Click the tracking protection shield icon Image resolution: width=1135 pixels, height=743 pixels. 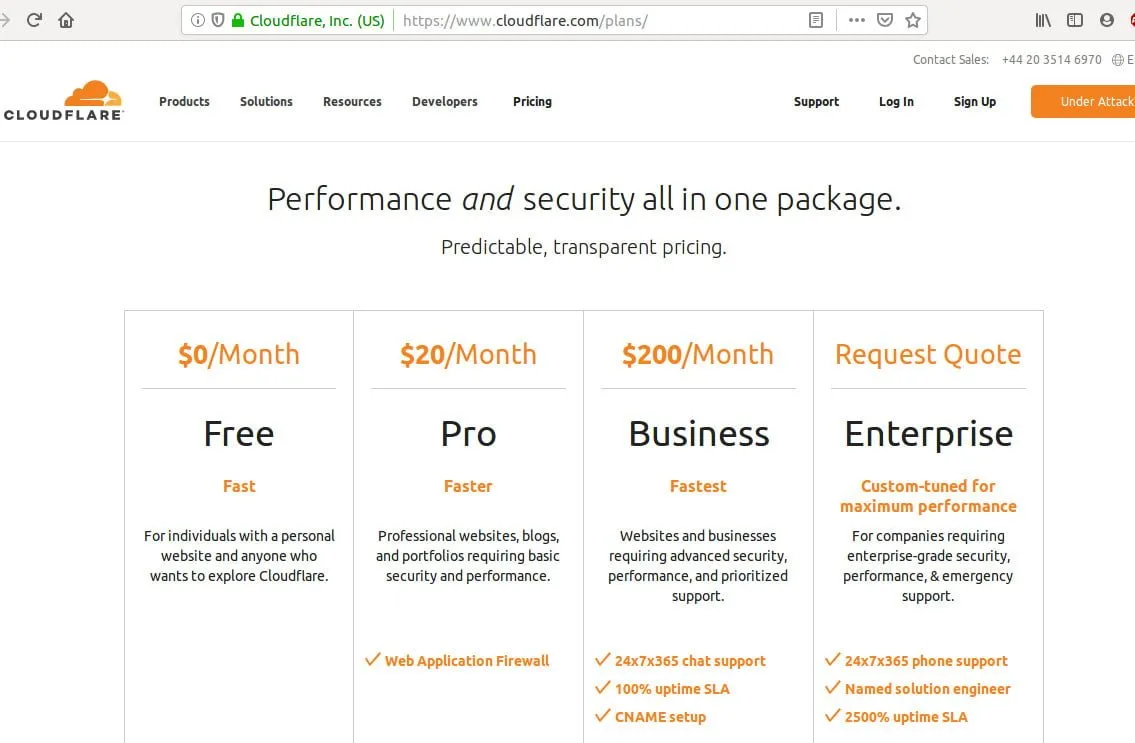pyautogui.click(x=218, y=20)
